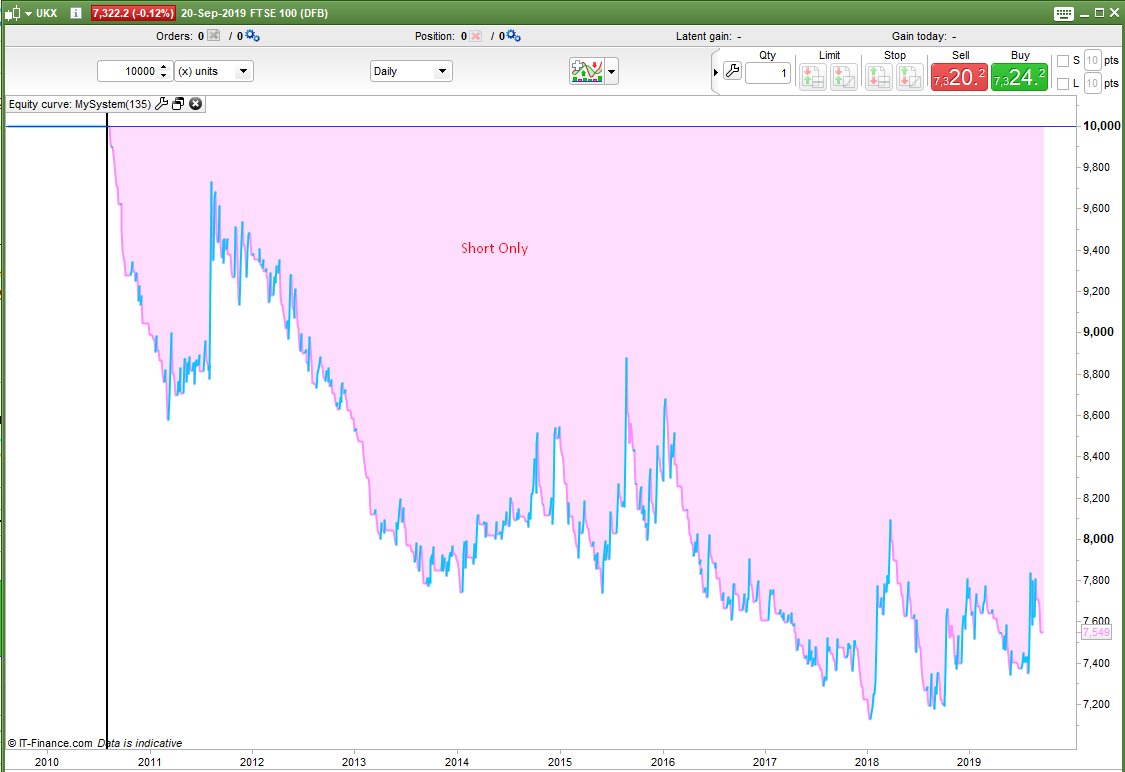Click the 2019 time axis label
This screenshot has height=772, width=1125.
(x=969, y=762)
